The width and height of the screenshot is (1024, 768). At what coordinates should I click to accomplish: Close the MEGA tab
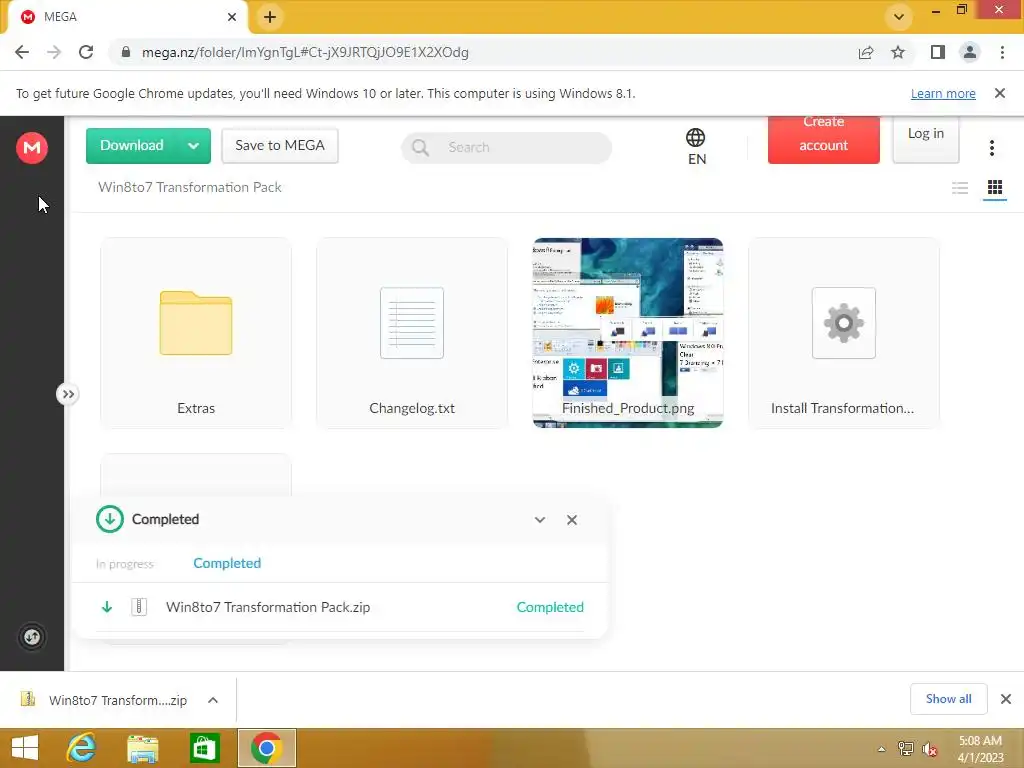(232, 17)
